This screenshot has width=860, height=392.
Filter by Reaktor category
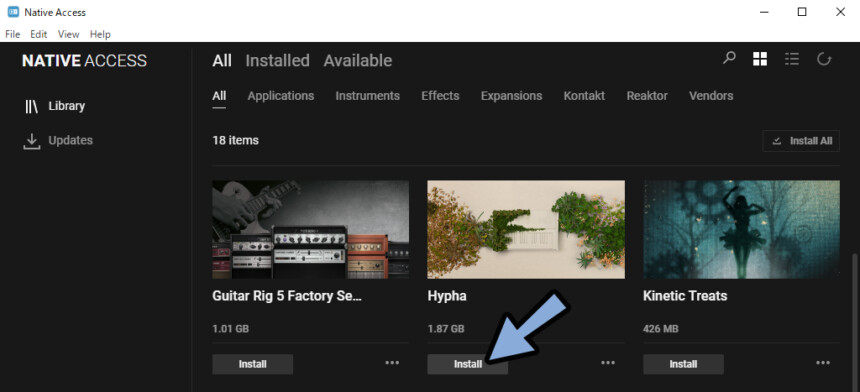pyautogui.click(x=647, y=96)
